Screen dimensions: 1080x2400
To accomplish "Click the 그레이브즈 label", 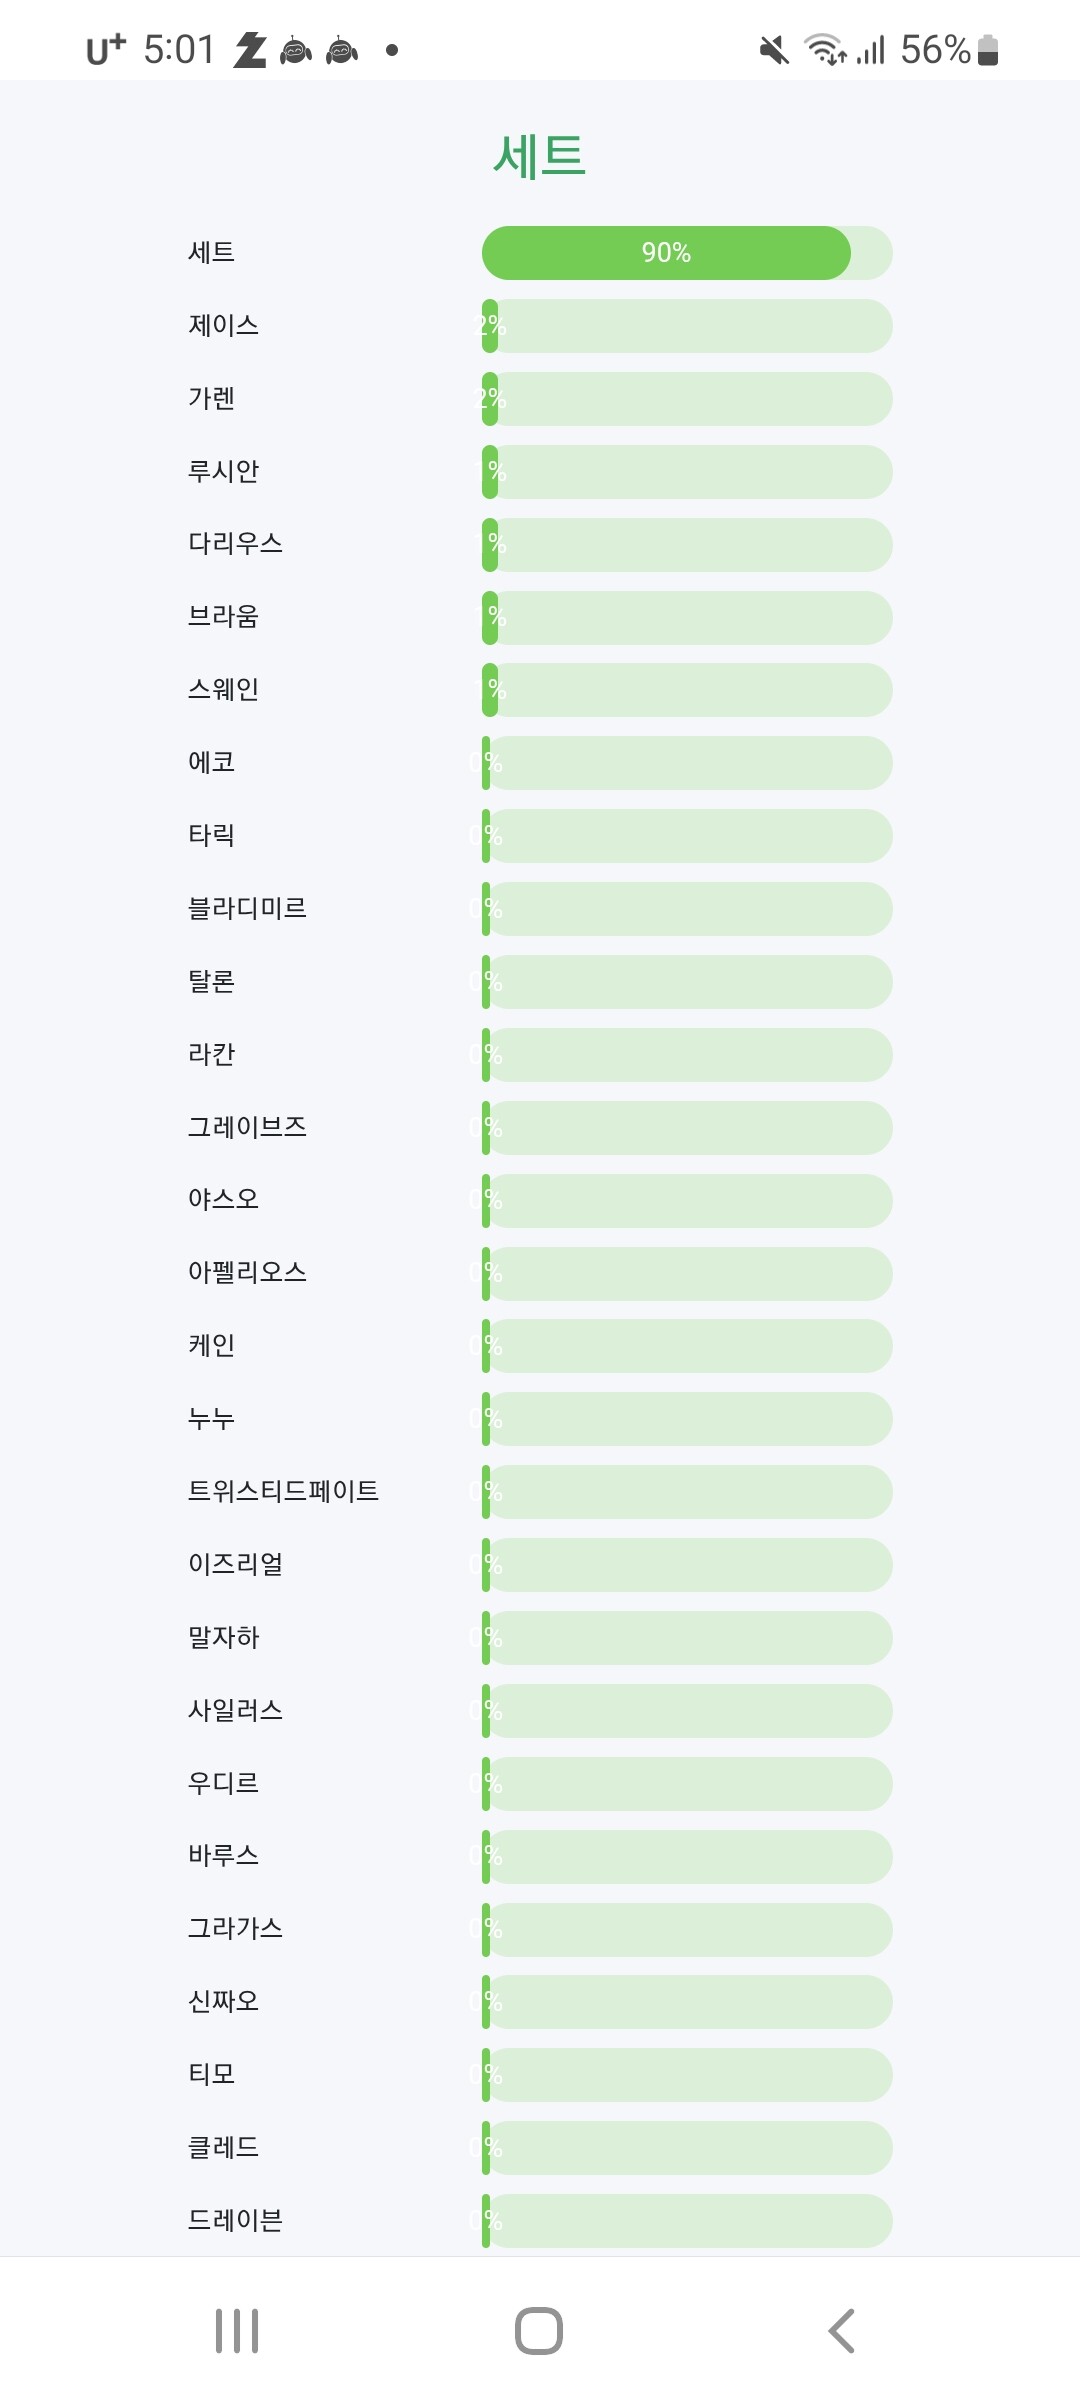I will (247, 1127).
